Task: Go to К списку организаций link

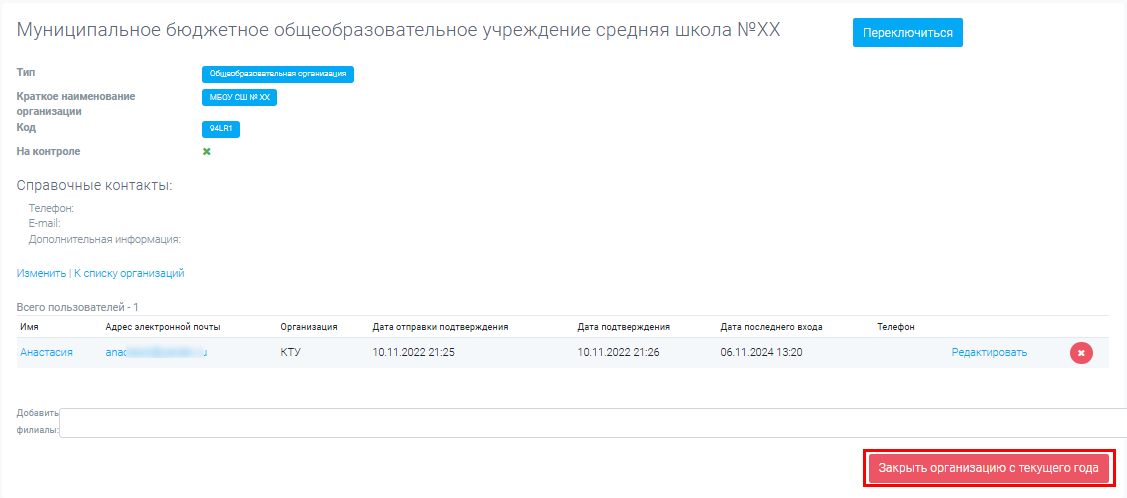Action: [x=129, y=274]
